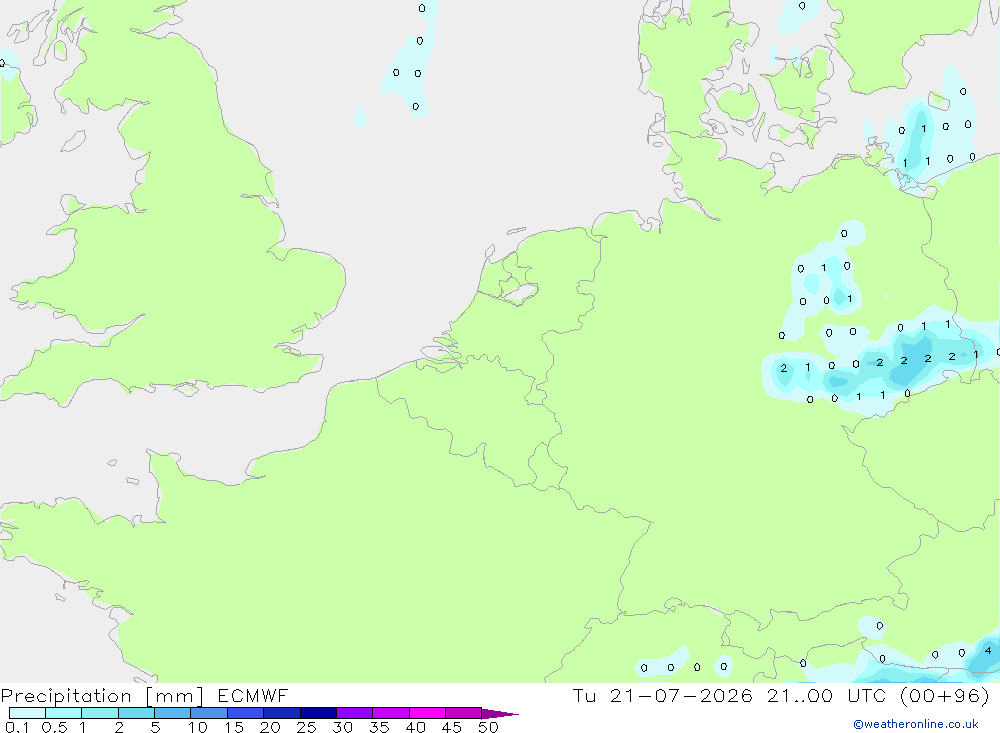Image resolution: width=1000 pixels, height=733 pixels.
Task: Click the '50' legend scale label
Action: tap(488, 727)
